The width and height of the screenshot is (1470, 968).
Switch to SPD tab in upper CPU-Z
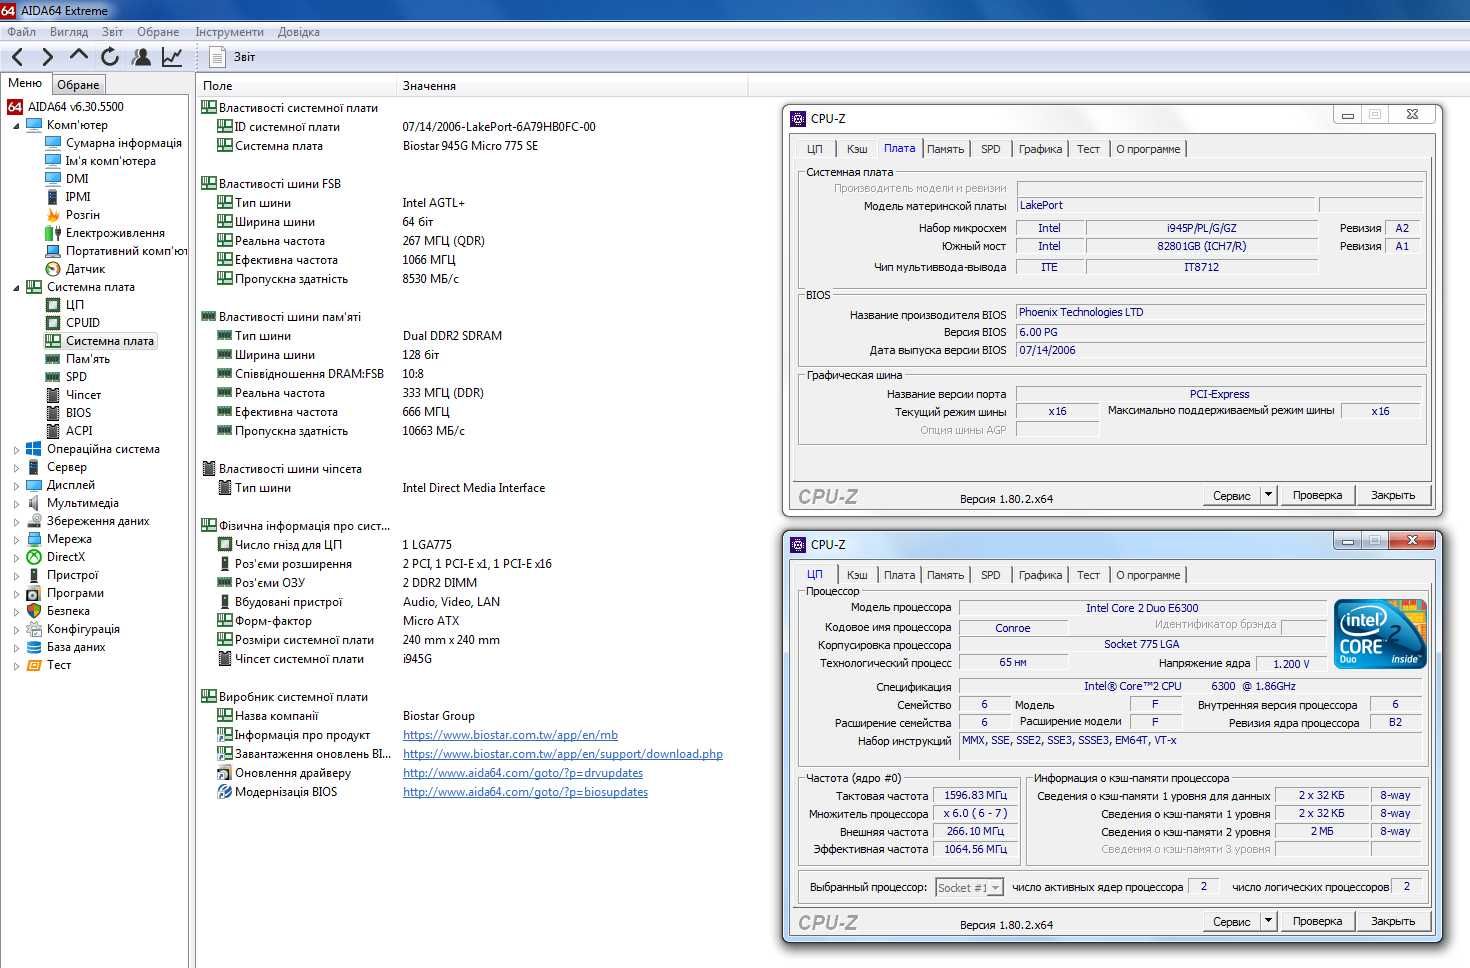[990, 149]
